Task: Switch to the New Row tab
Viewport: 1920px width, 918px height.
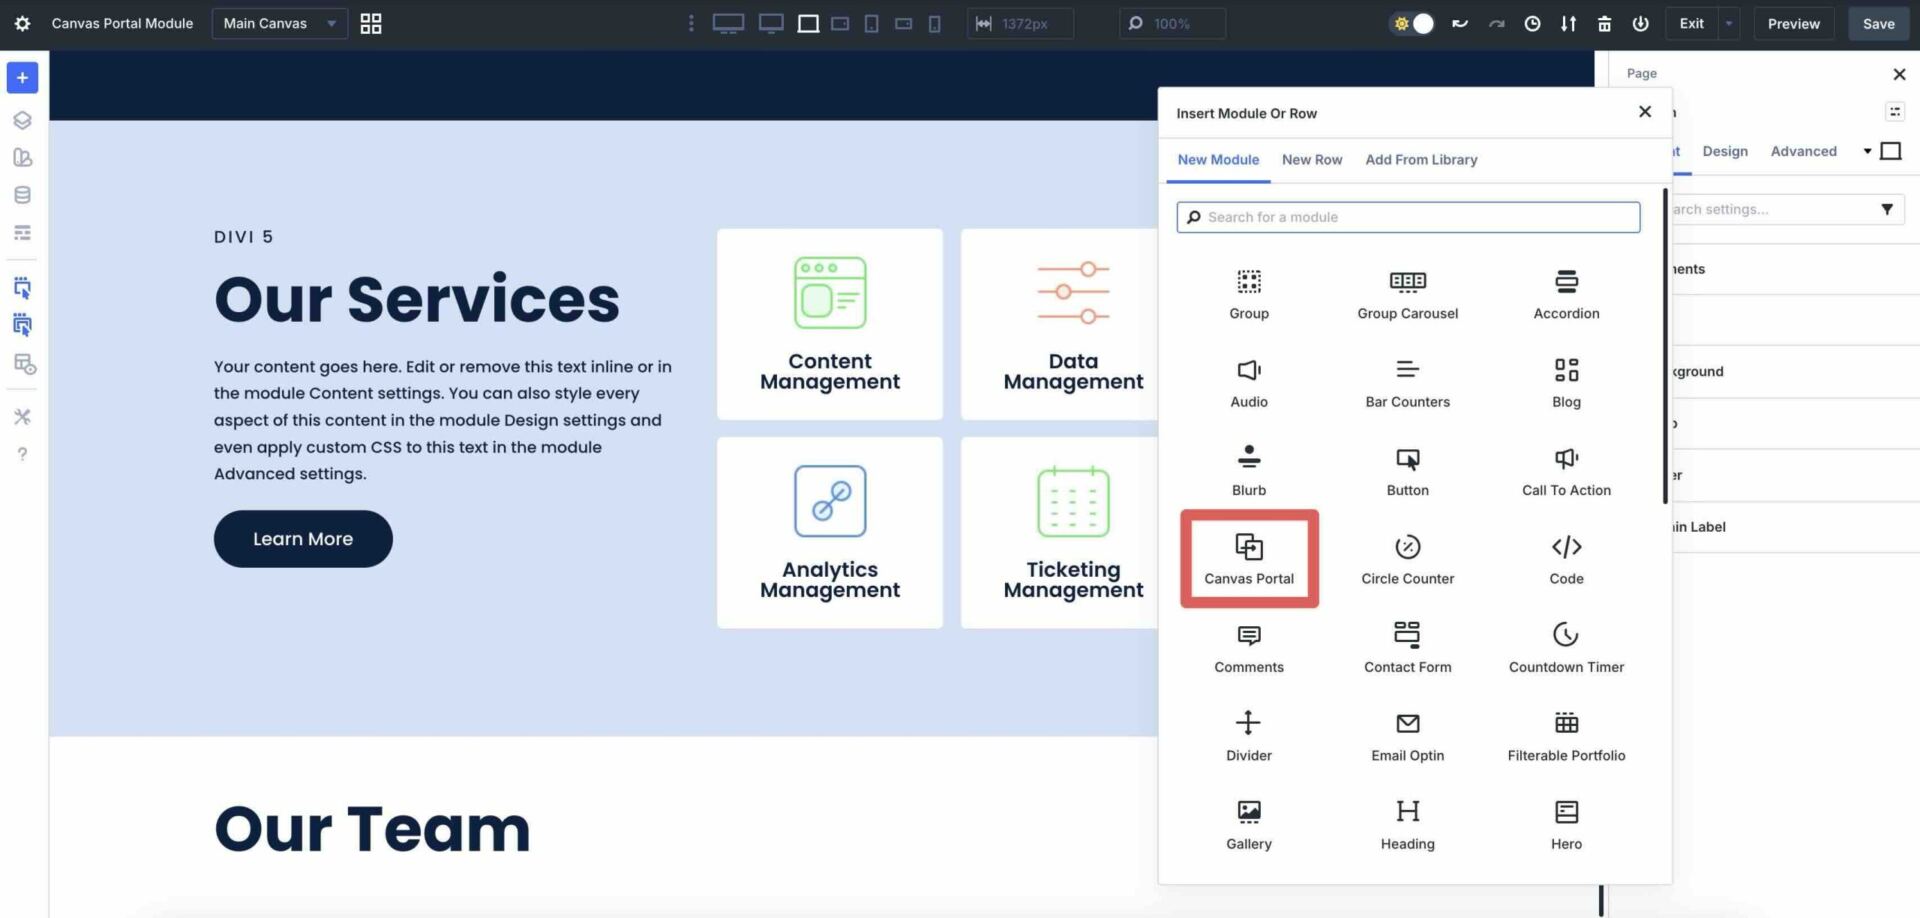Action: (1312, 159)
